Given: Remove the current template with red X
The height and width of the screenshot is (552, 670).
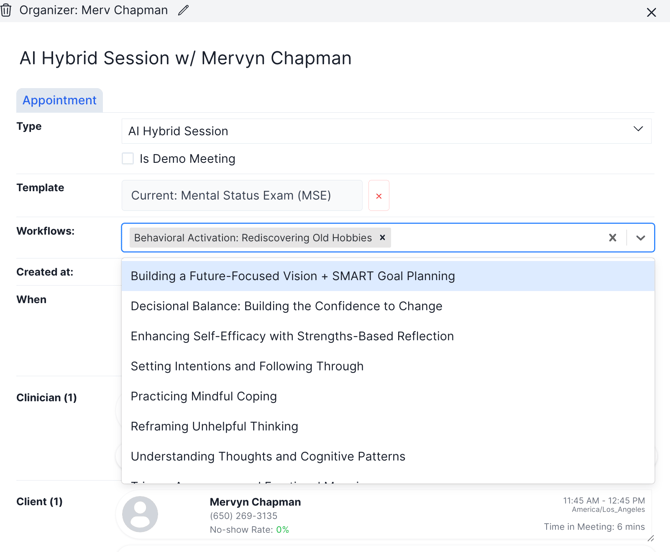Looking at the screenshot, I should point(379,196).
